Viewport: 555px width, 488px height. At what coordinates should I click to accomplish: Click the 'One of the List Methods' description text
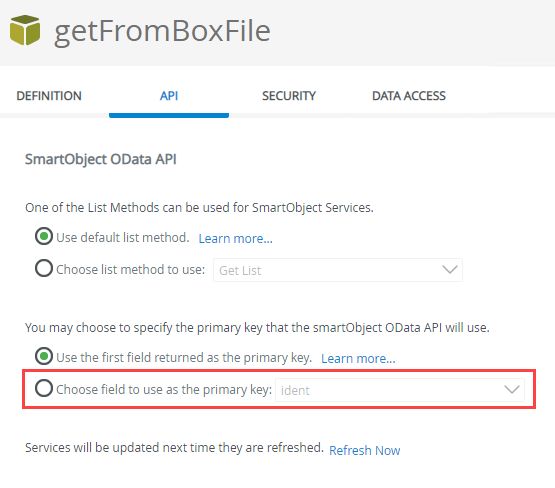click(199, 208)
